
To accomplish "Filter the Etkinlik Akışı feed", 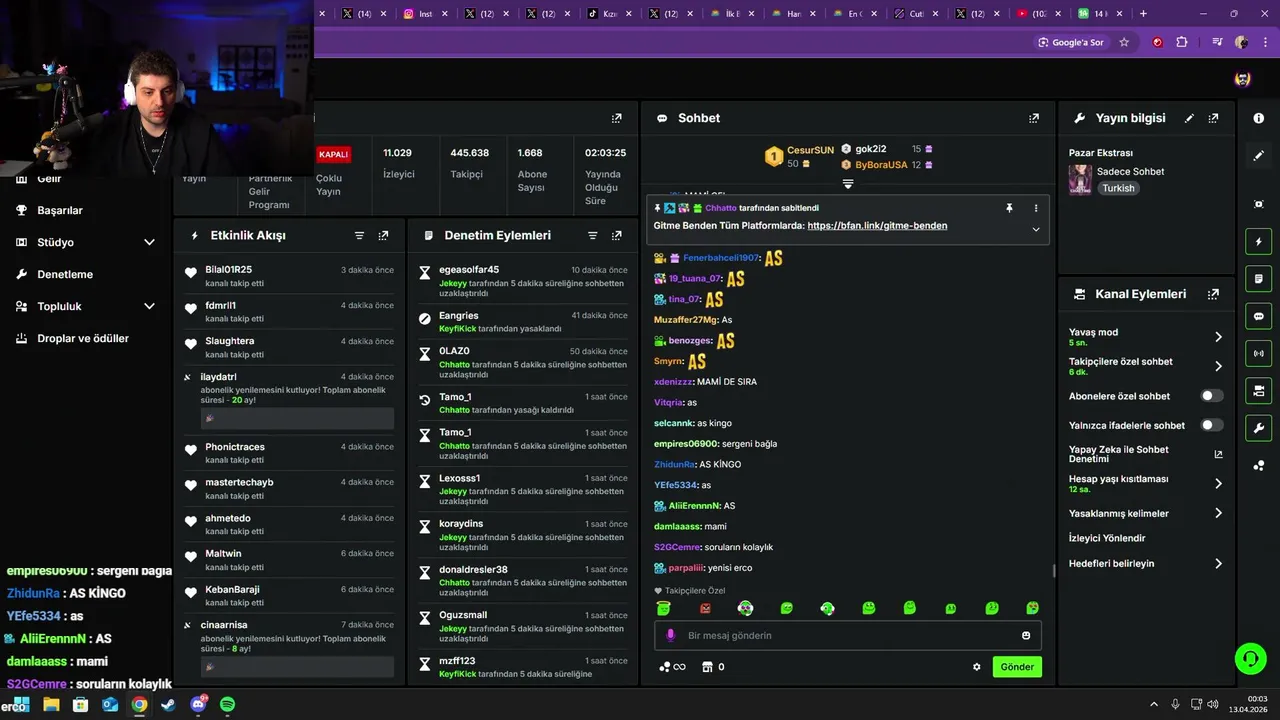I will click(359, 236).
